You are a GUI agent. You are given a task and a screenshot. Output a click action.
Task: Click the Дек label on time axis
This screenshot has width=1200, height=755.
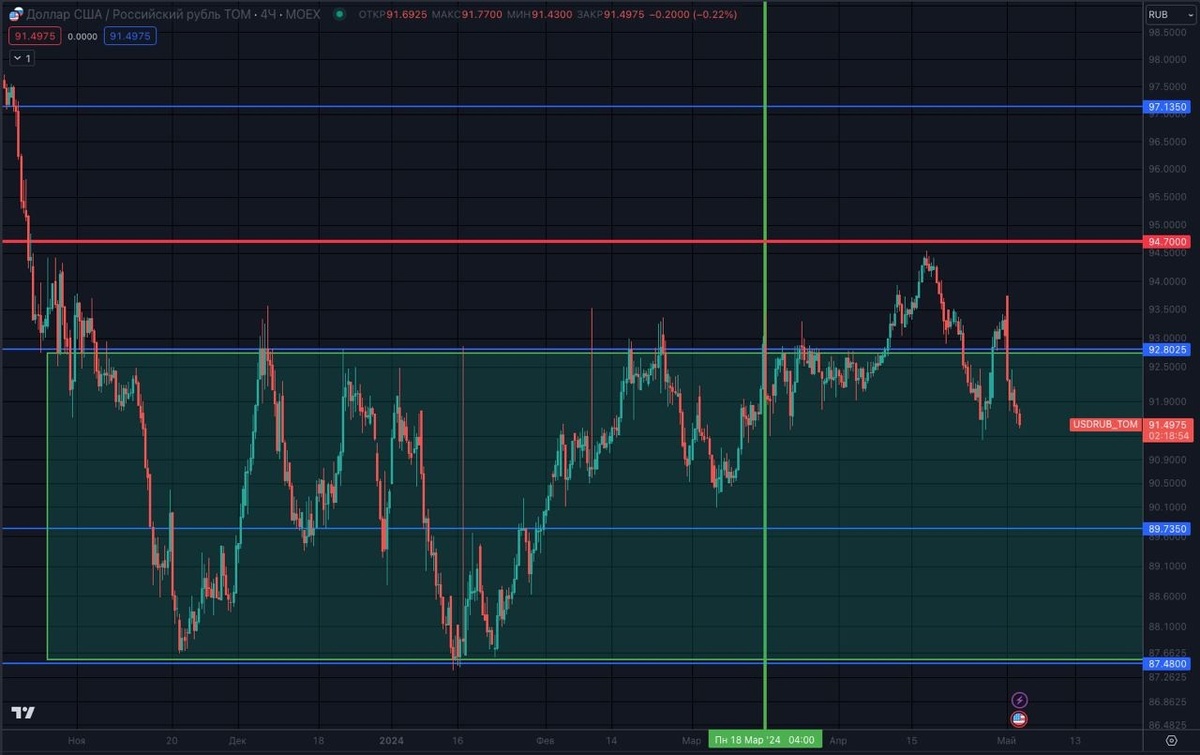(x=237, y=740)
